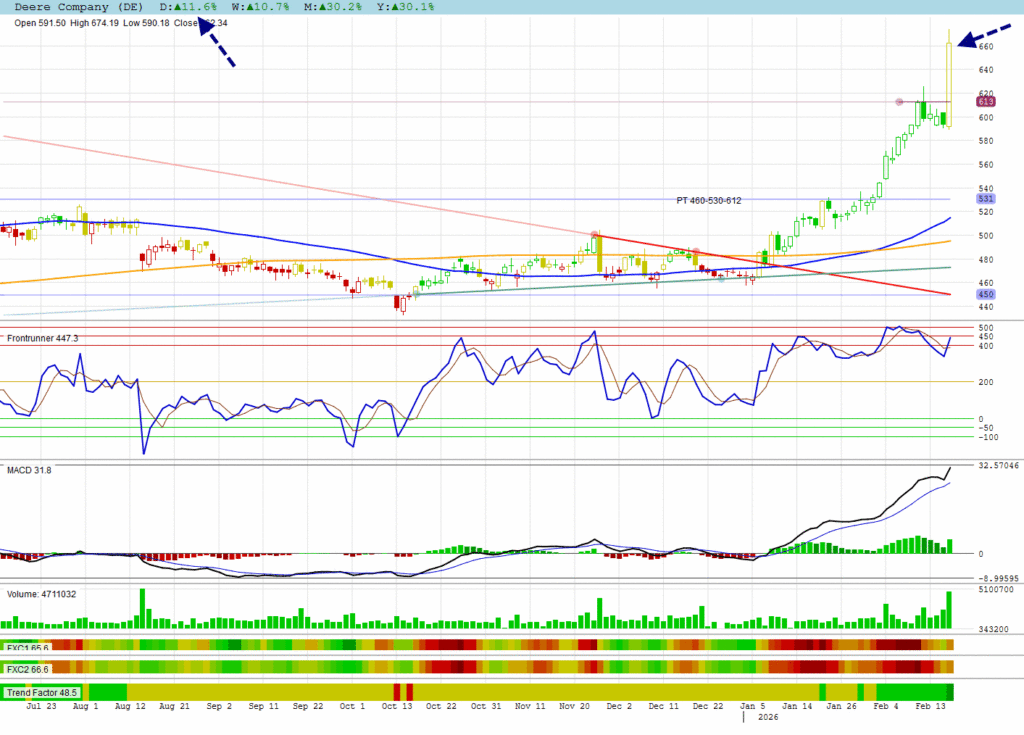Select the FXC2 66.6 heatmap label
The height and width of the screenshot is (735, 1024).
pos(28,668)
